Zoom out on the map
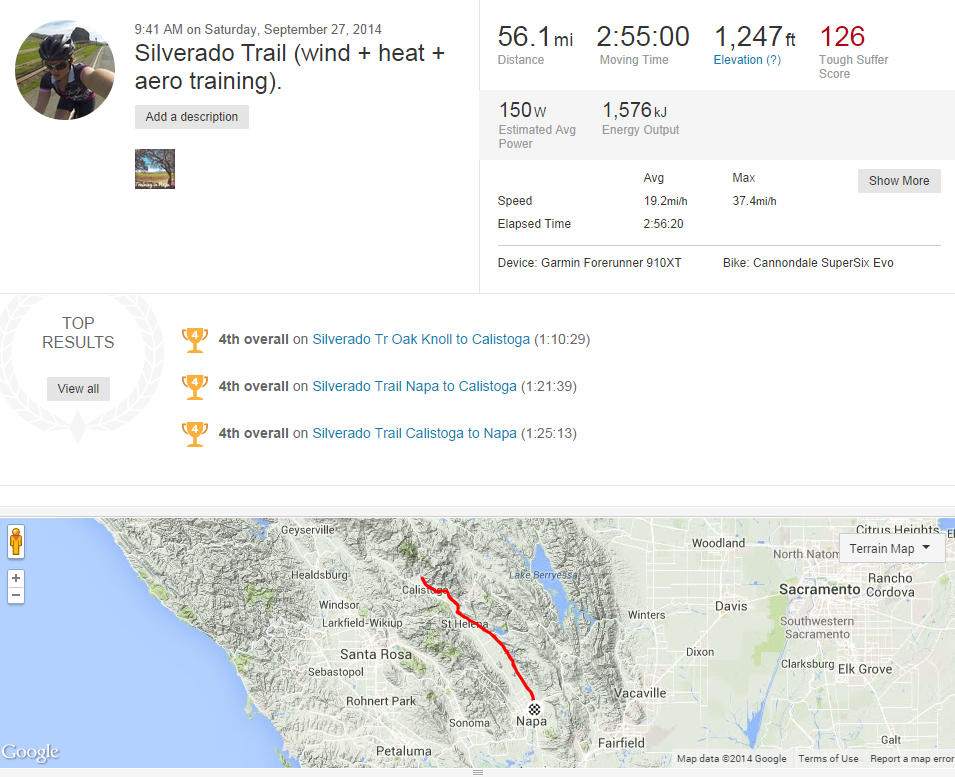955x777 pixels. 15,595
